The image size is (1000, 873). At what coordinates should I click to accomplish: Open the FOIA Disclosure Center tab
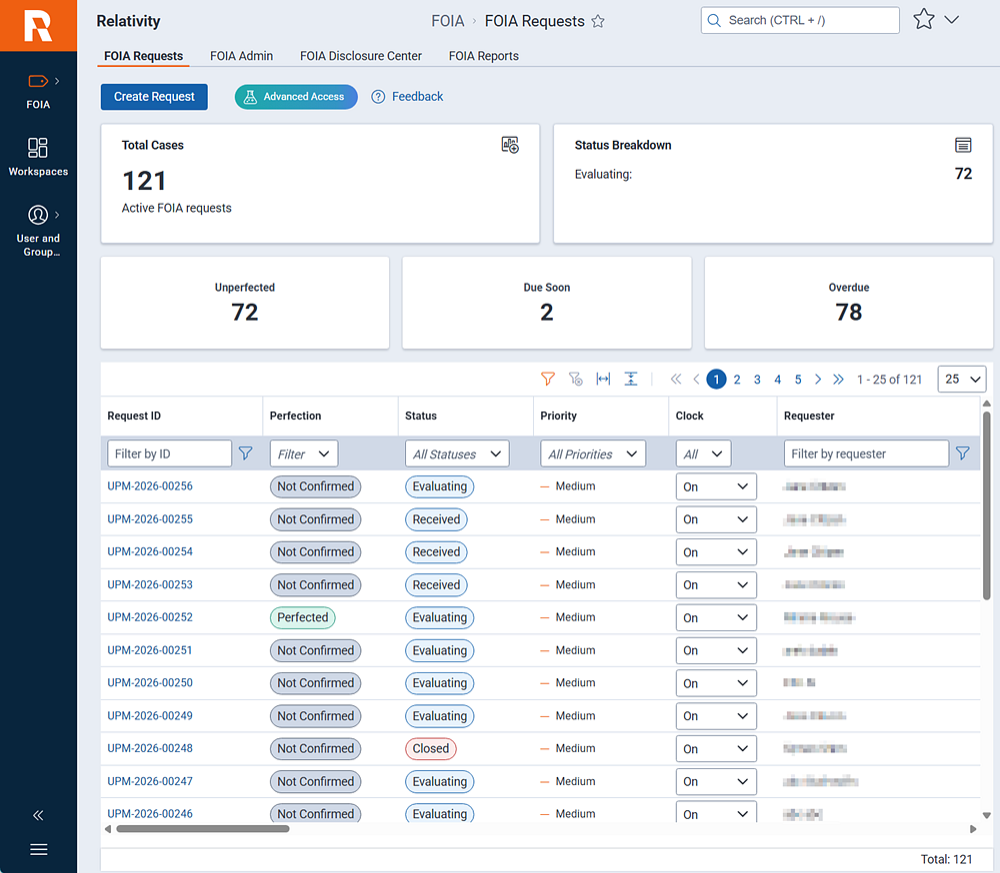[360, 56]
